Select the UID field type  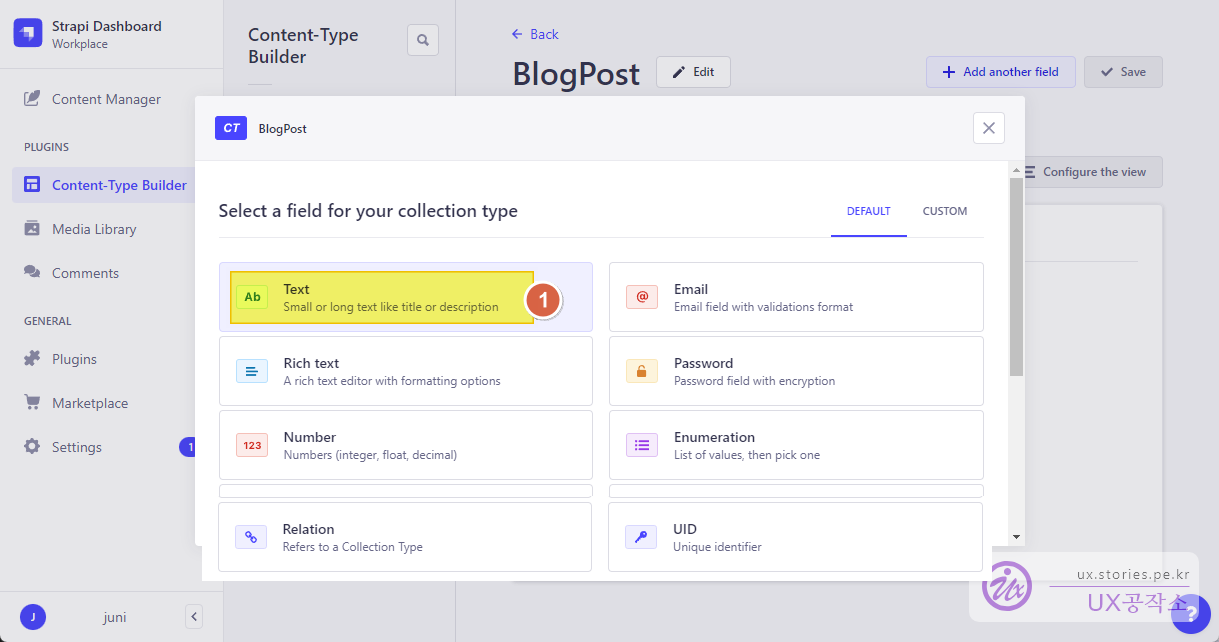[x=795, y=537]
